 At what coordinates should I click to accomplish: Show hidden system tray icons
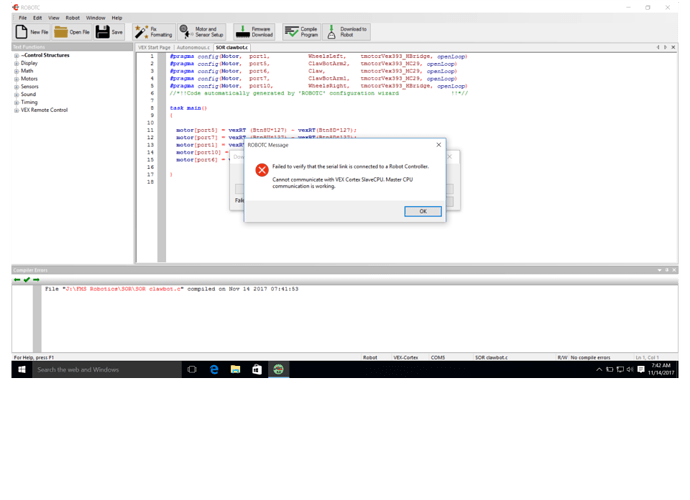pos(599,370)
